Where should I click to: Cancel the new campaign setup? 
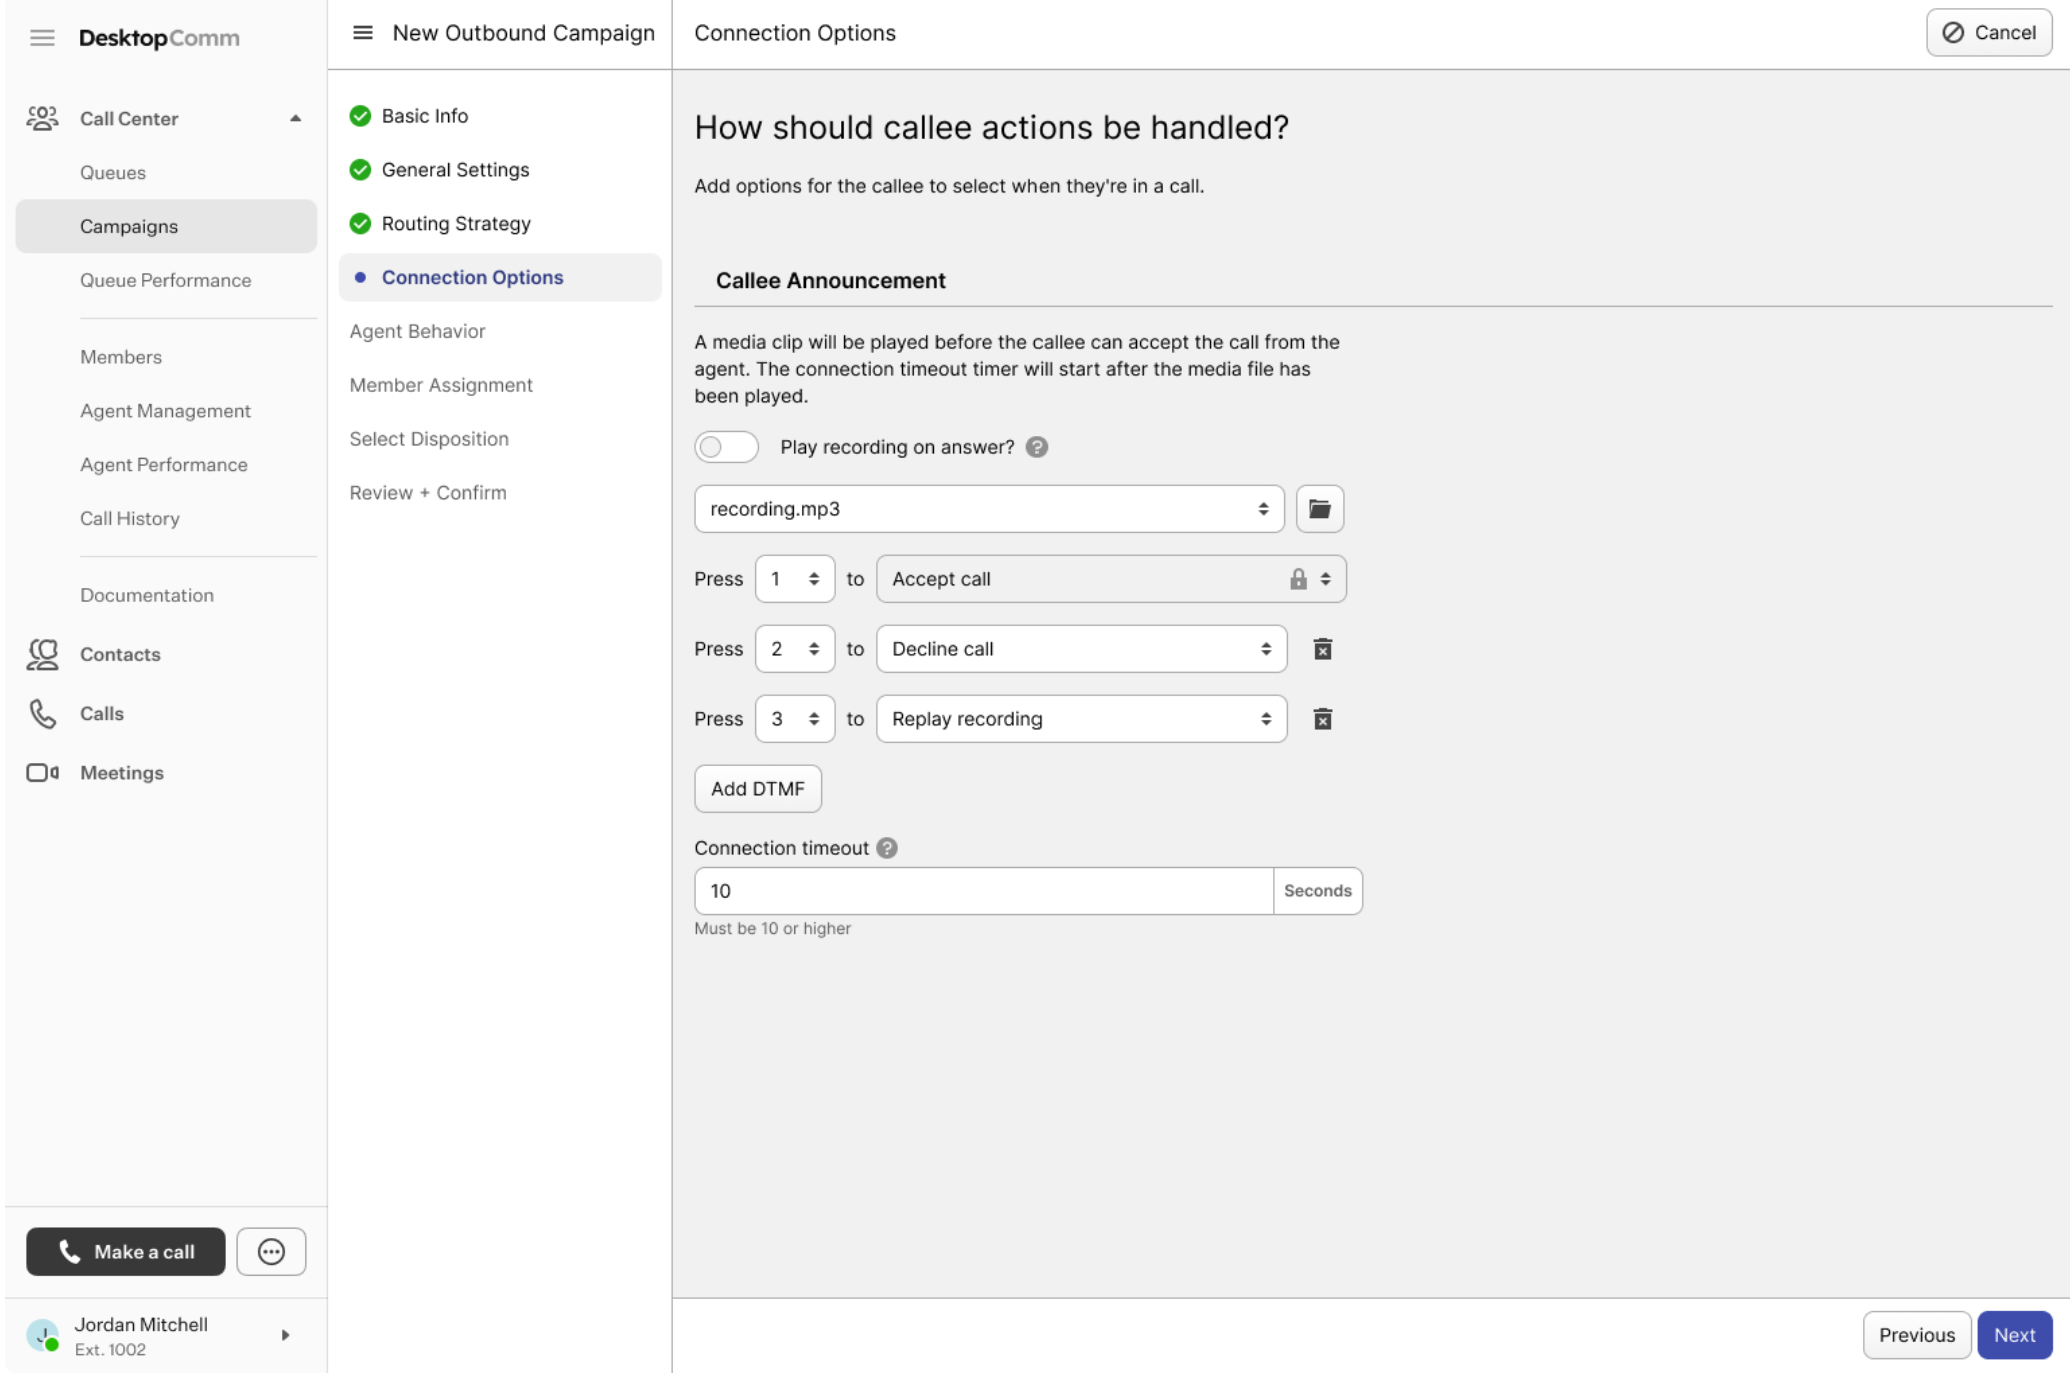(x=1988, y=33)
